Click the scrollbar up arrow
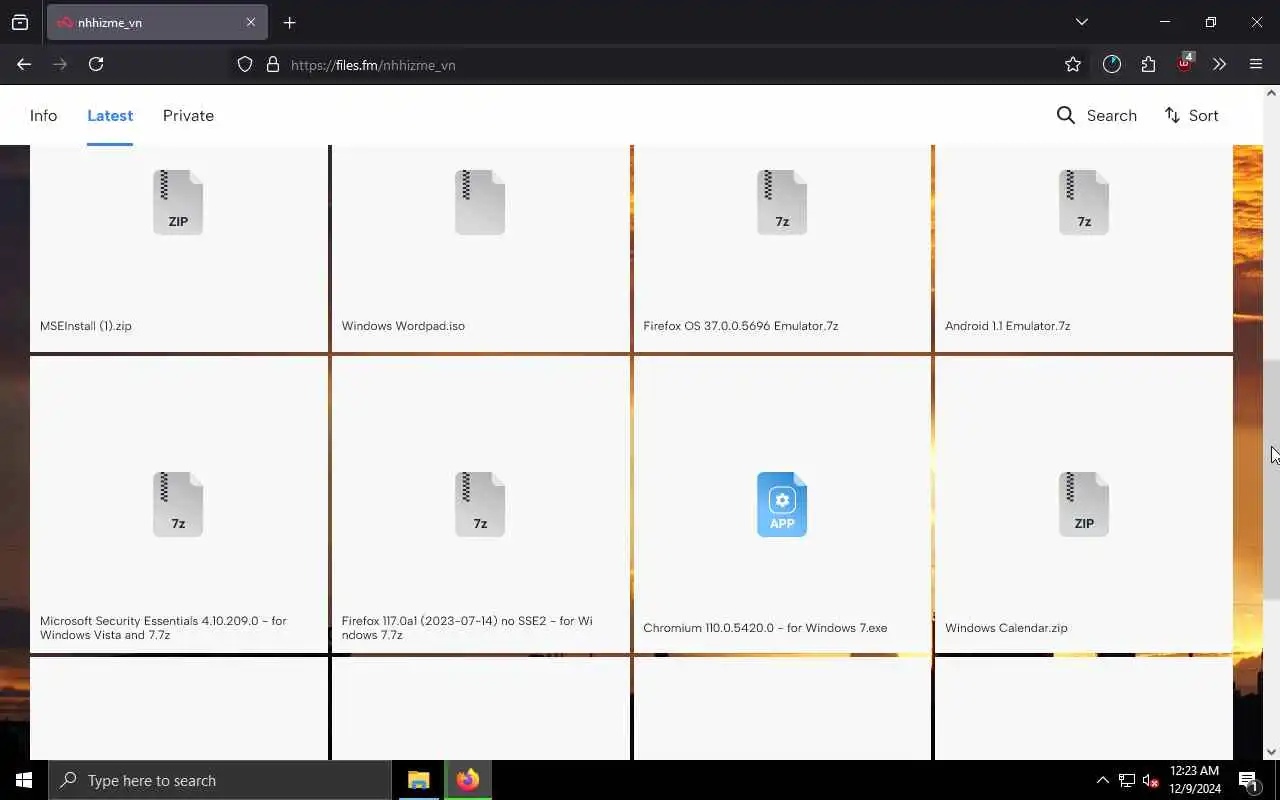The width and height of the screenshot is (1280, 800). point(1272,93)
